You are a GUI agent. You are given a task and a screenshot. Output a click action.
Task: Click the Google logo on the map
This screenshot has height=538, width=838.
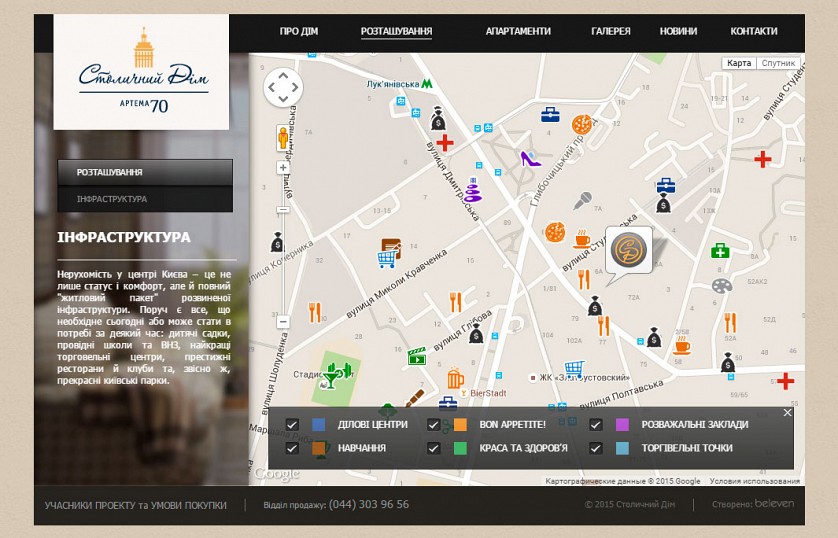coord(277,473)
